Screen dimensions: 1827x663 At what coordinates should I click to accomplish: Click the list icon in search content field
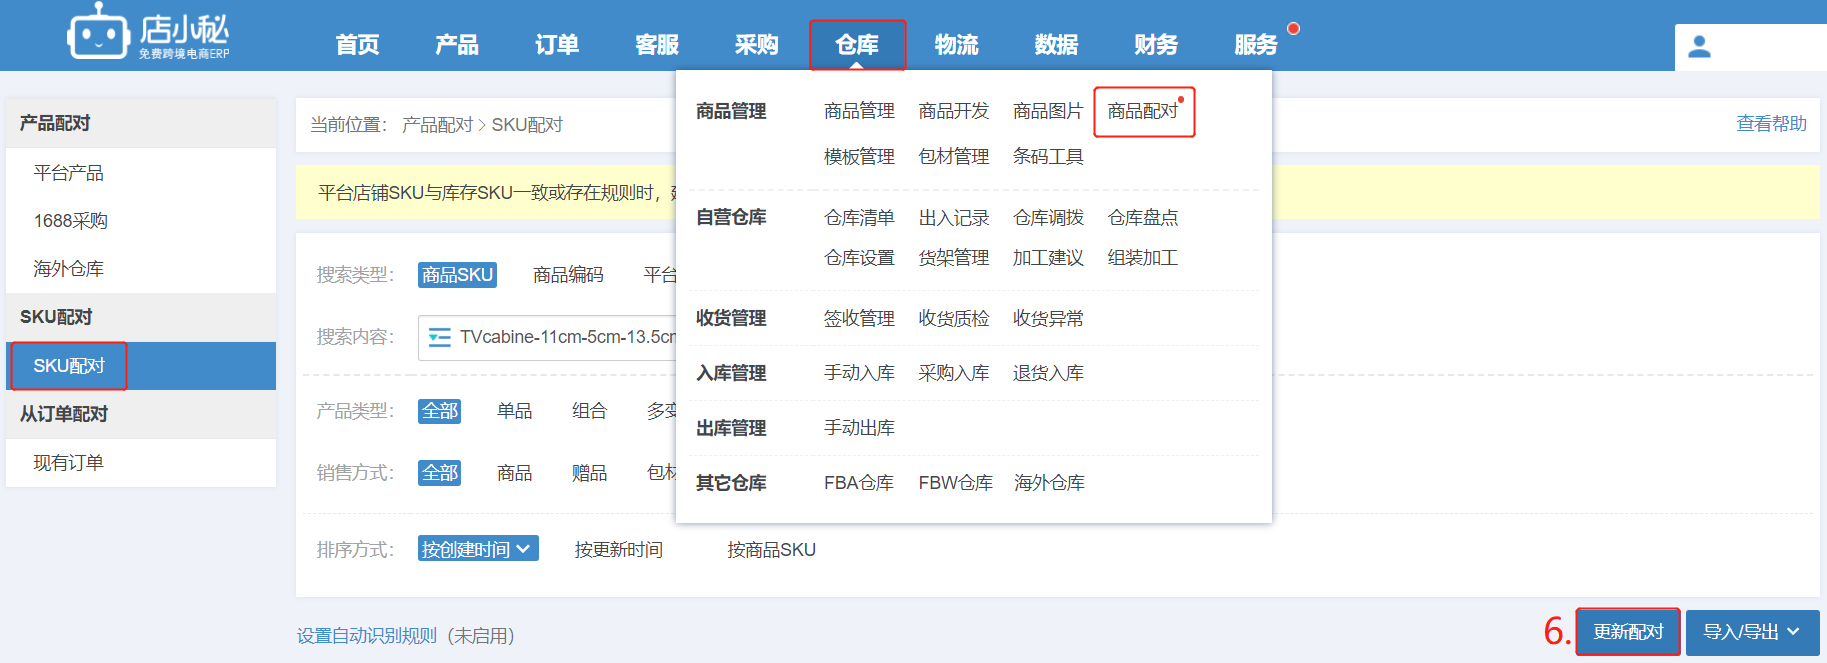click(439, 338)
